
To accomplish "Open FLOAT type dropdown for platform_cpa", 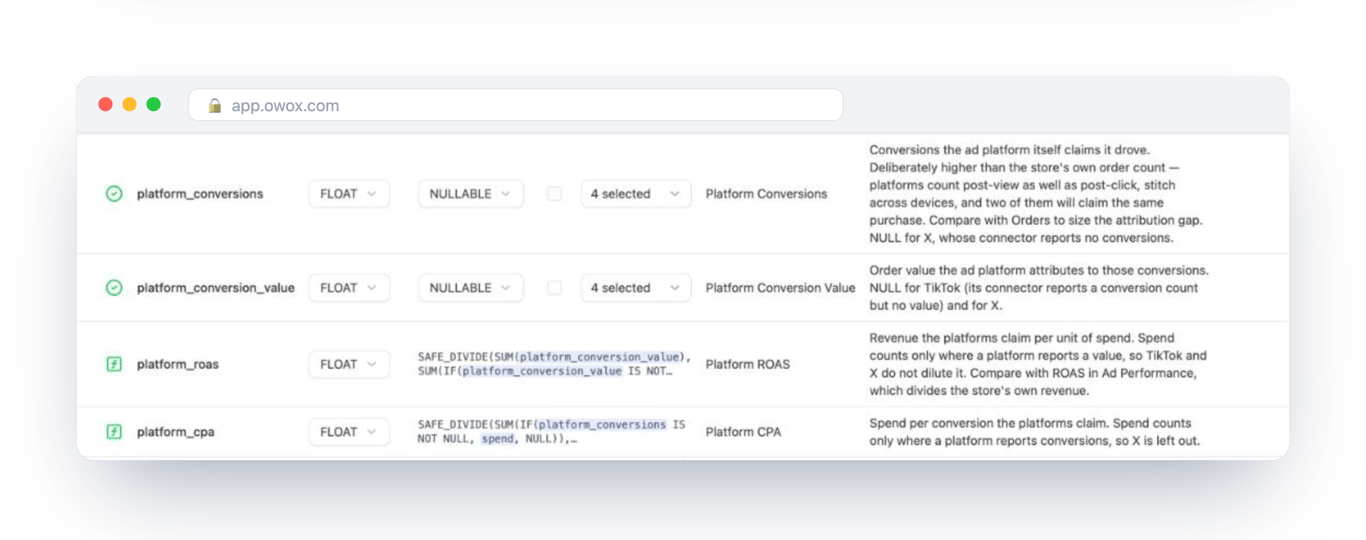I will coord(349,432).
